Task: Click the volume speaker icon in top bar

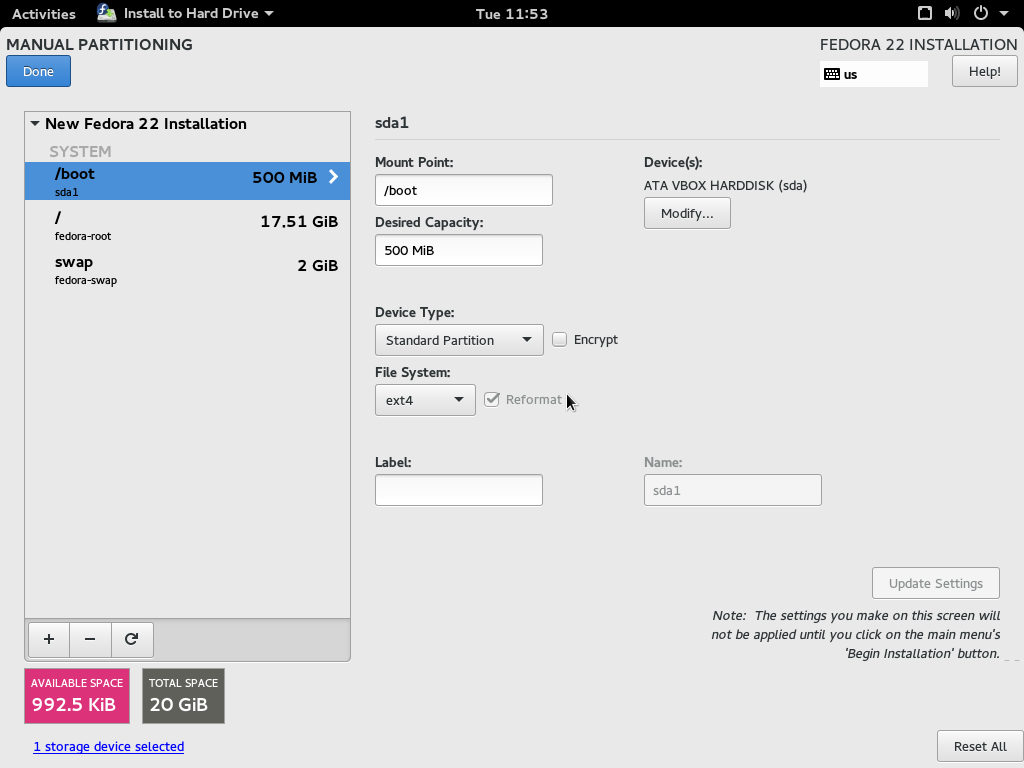Action: [951, 14]
